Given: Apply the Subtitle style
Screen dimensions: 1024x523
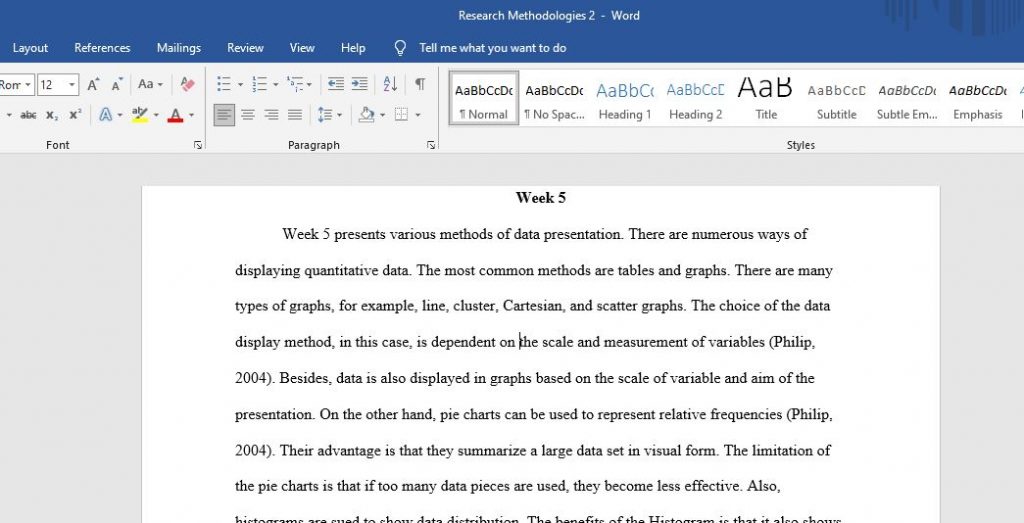Looking at the screenshot, I should [x=837, y=99].
